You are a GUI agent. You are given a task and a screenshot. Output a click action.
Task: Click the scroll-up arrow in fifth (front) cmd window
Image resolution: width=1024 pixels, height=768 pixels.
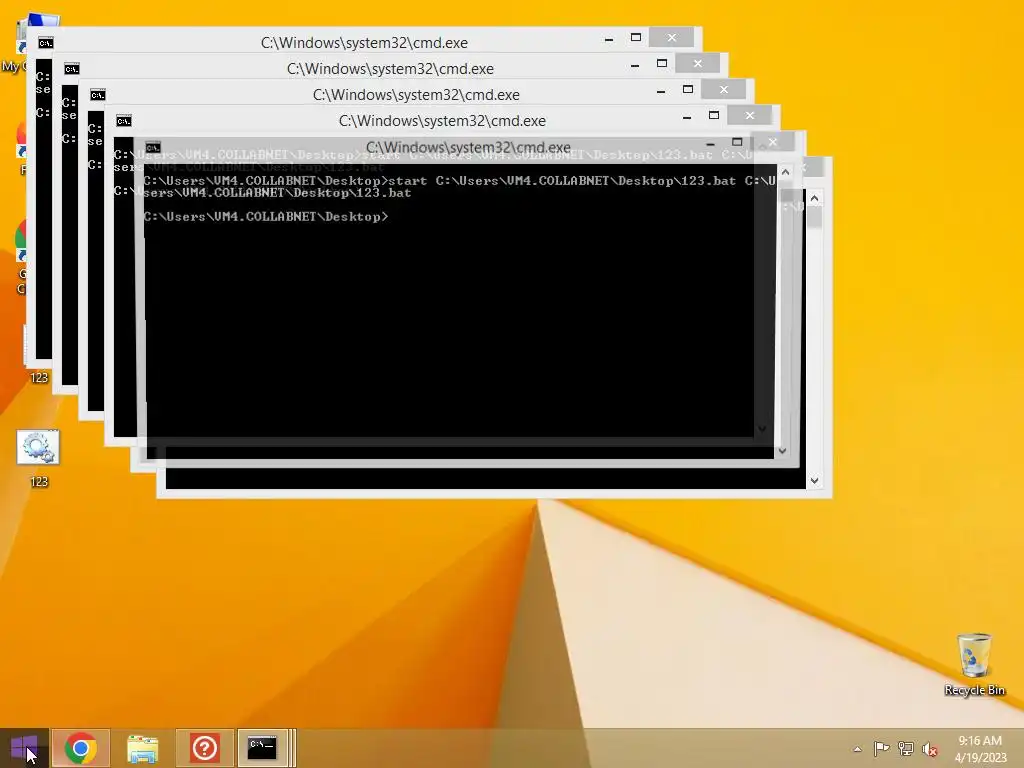(786, 172)
